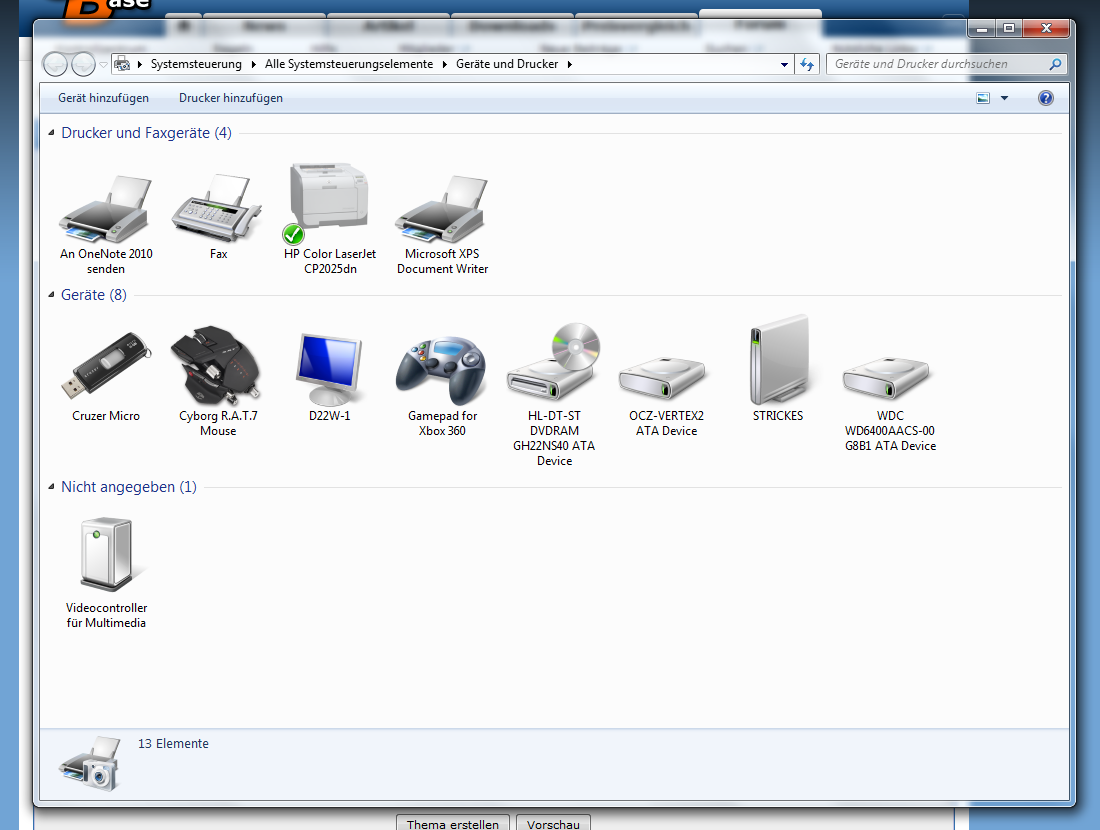This screenshot has width=1100, height=830.
Task: Expand the arrow after Systemsteuerung
Action: 253,65
